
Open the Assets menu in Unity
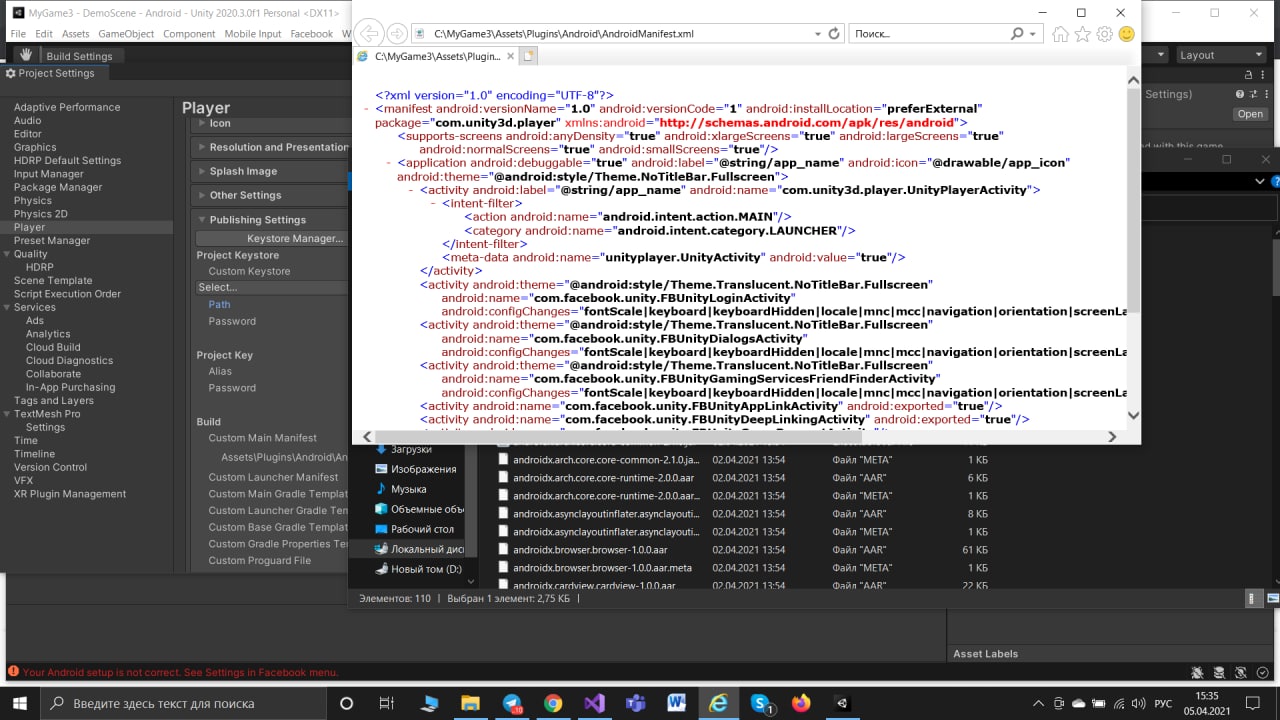75,33
